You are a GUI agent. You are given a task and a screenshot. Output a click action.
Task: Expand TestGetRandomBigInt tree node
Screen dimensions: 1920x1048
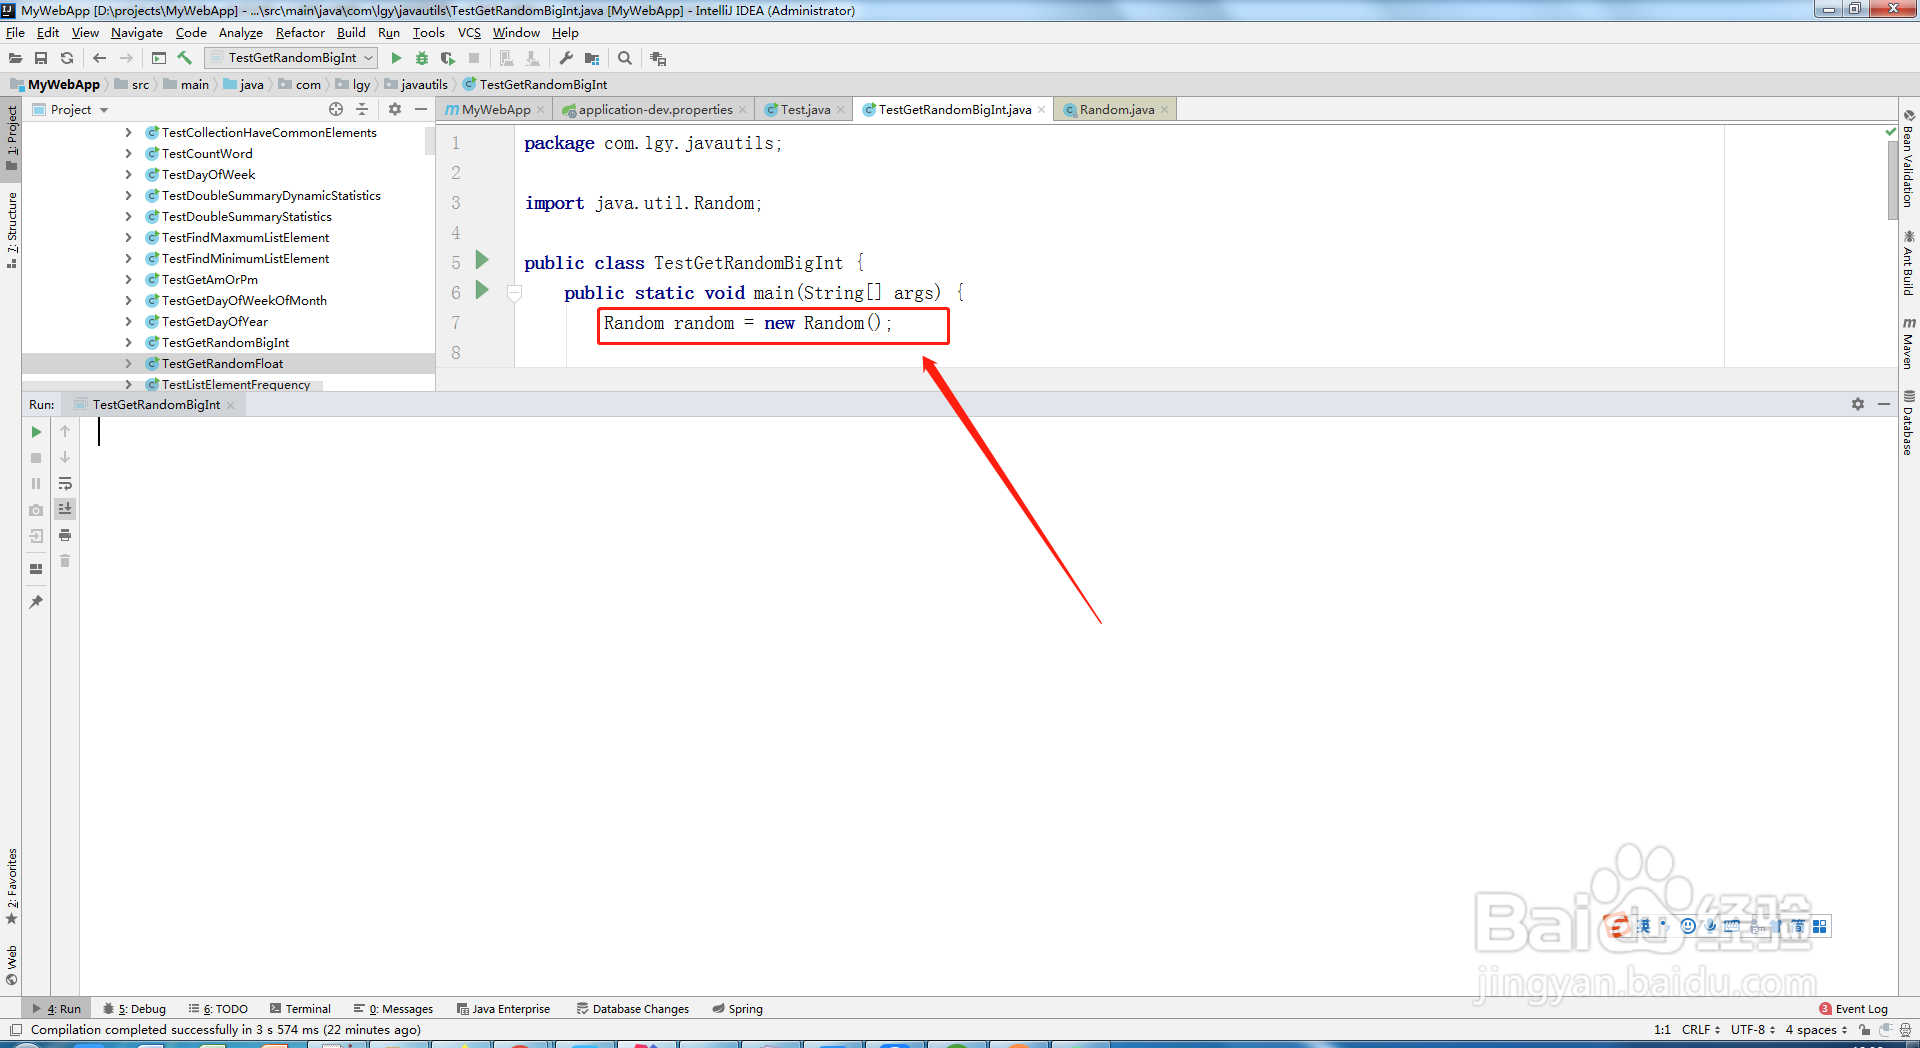(x=128, y=342)
